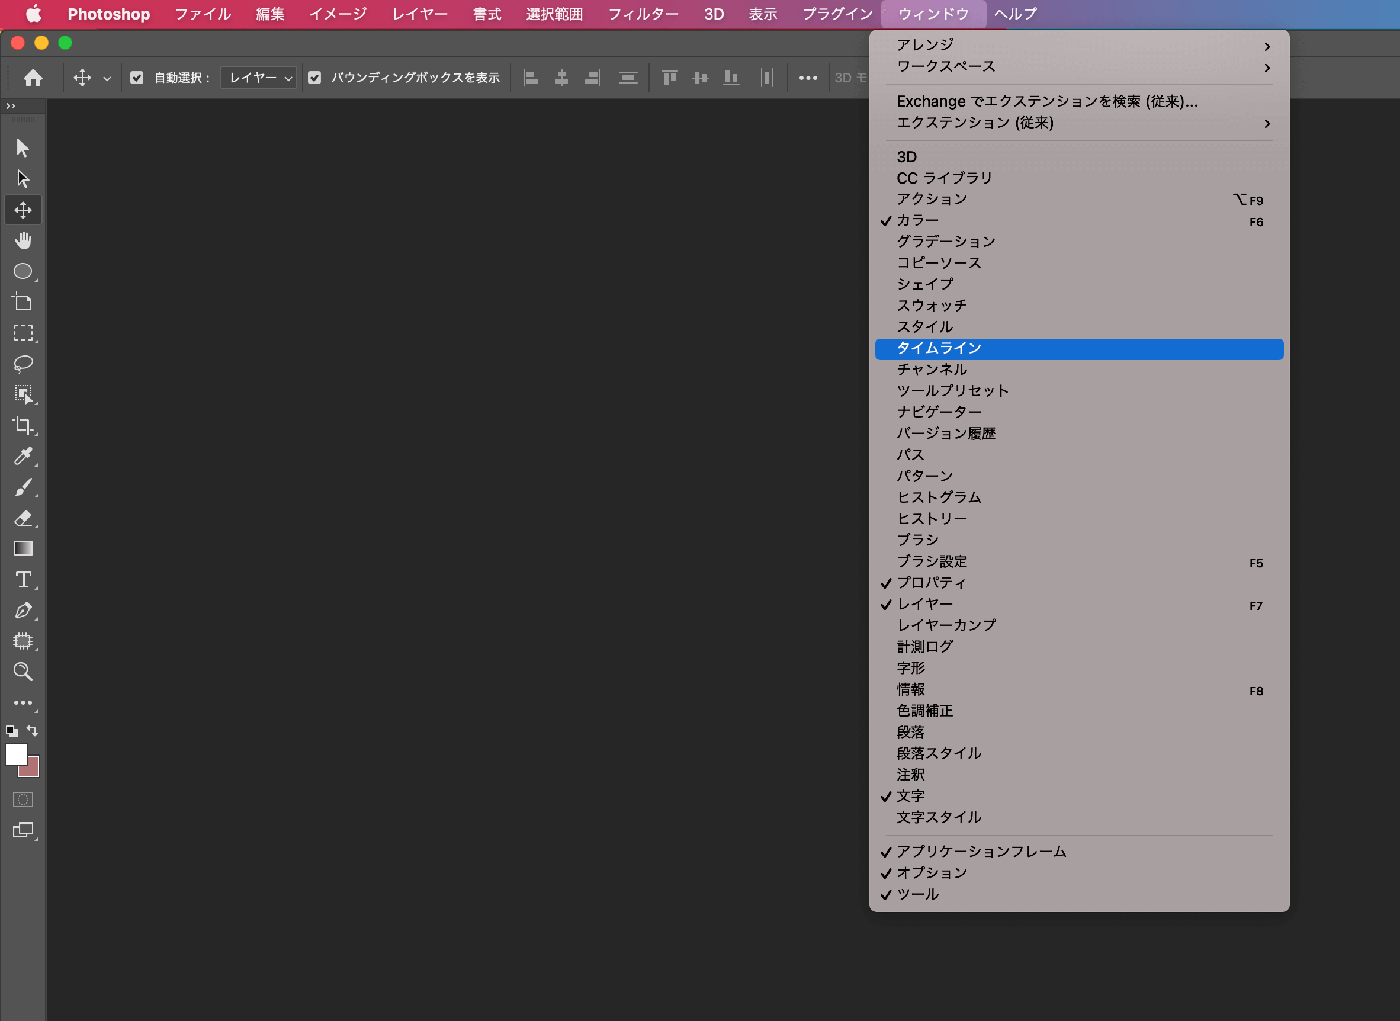The image size is (1400, 1021).
Task: Select the Frame tool
Action: point(23,641)
